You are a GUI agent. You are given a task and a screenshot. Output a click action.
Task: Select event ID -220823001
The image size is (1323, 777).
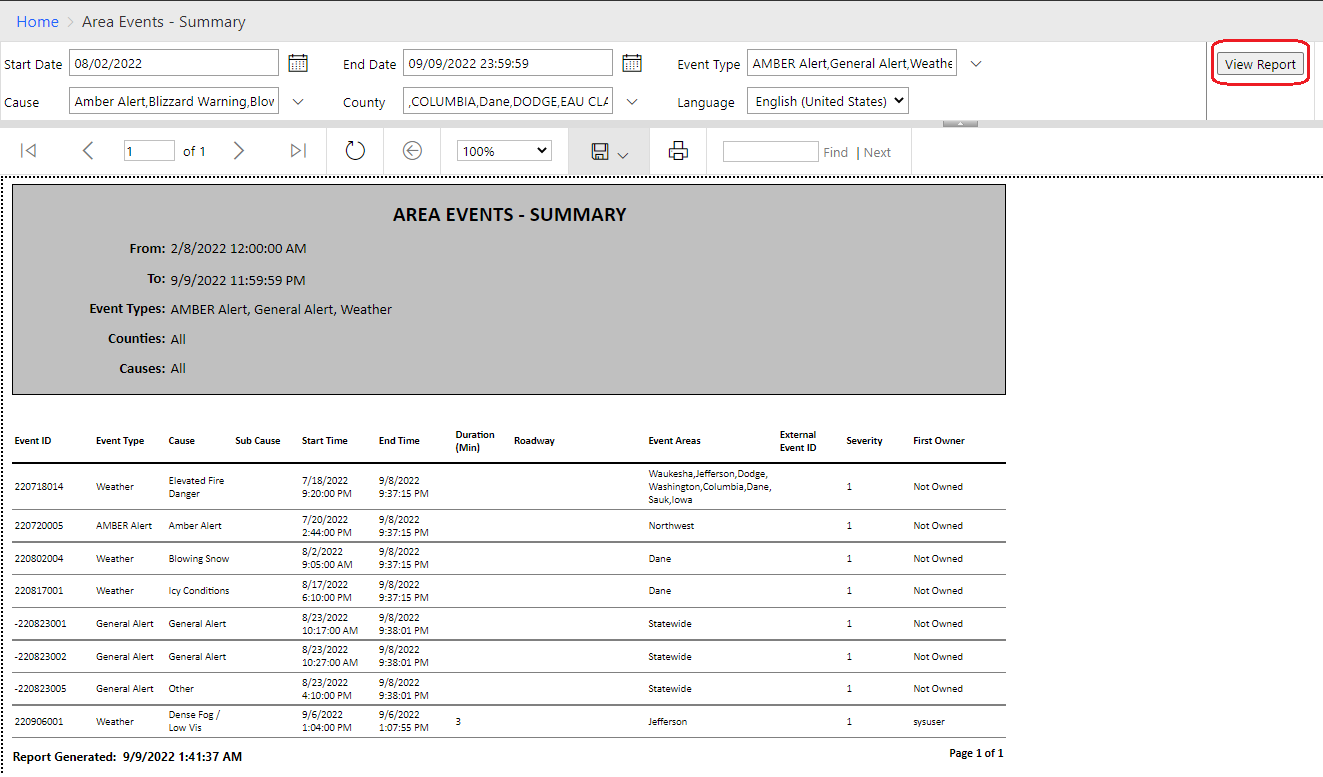point(40,624)
